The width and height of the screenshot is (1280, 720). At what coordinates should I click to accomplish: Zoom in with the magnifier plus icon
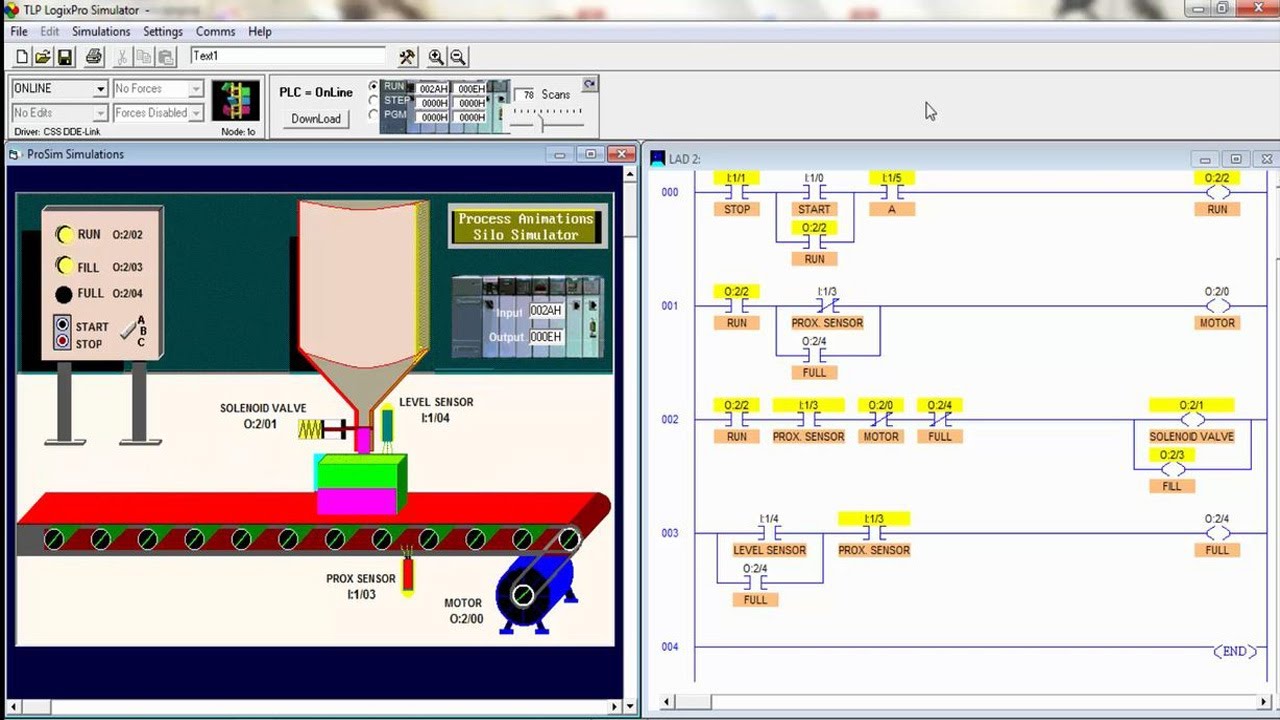tap(436, 57)
